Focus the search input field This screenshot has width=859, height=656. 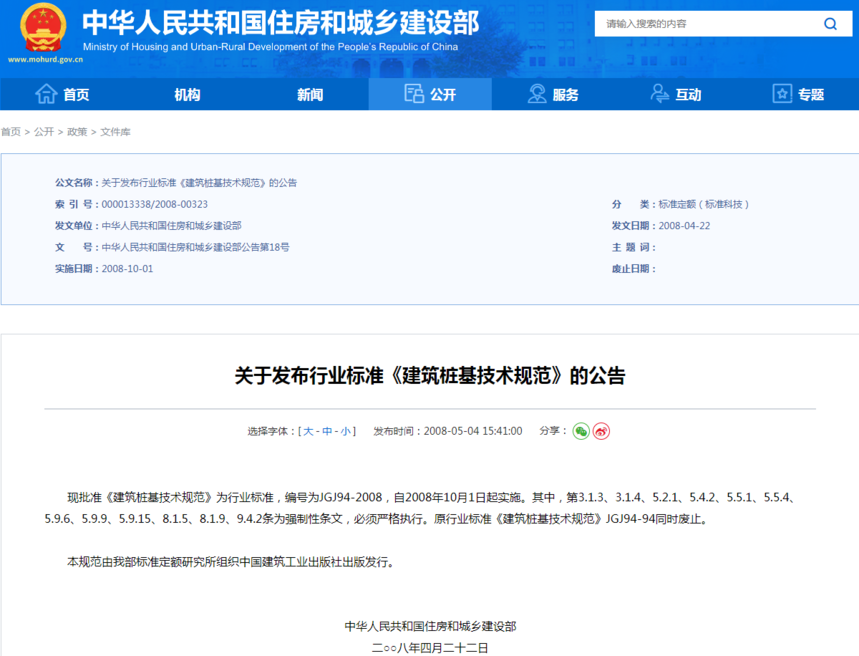(707, 24)
